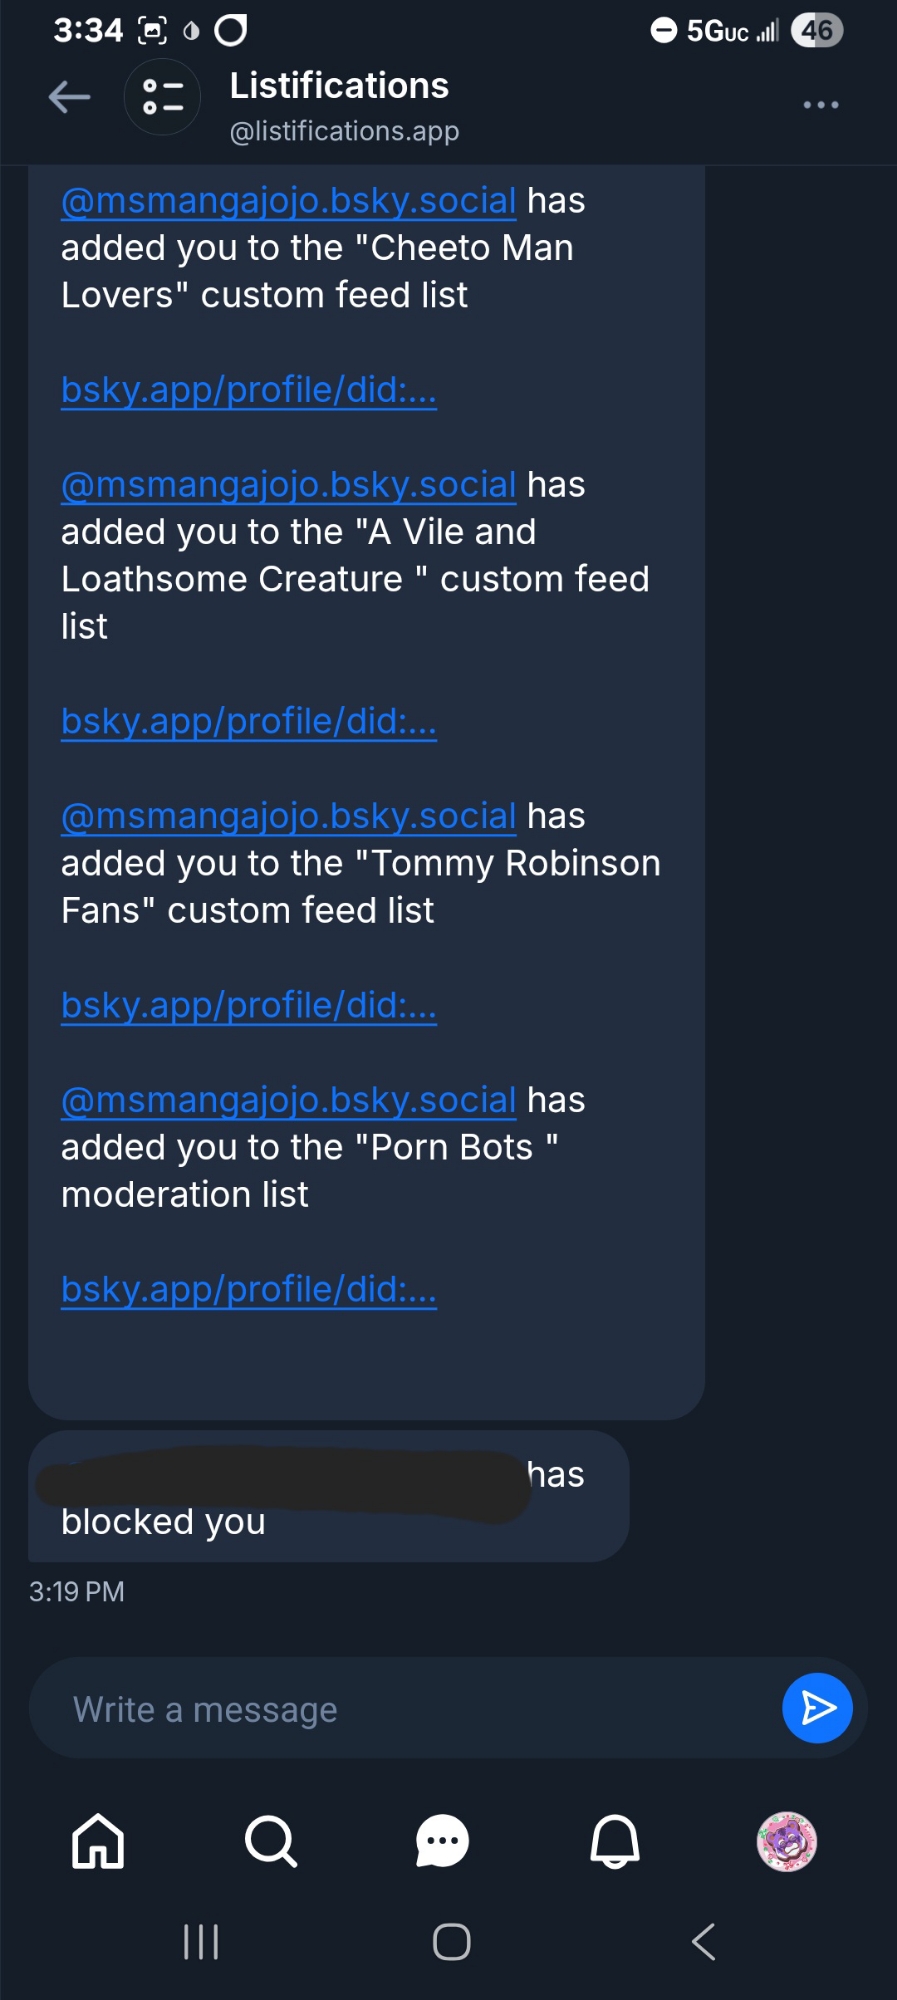Go to the Home tab
The width and height of the screenshot is (897, 2000).
click(98, 1841)
